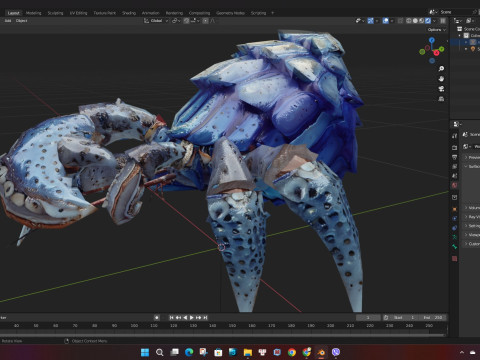This screenshot has width=480, height=360.
Task: Open File Explorer from the taskbar
Action: pos(248,352)
